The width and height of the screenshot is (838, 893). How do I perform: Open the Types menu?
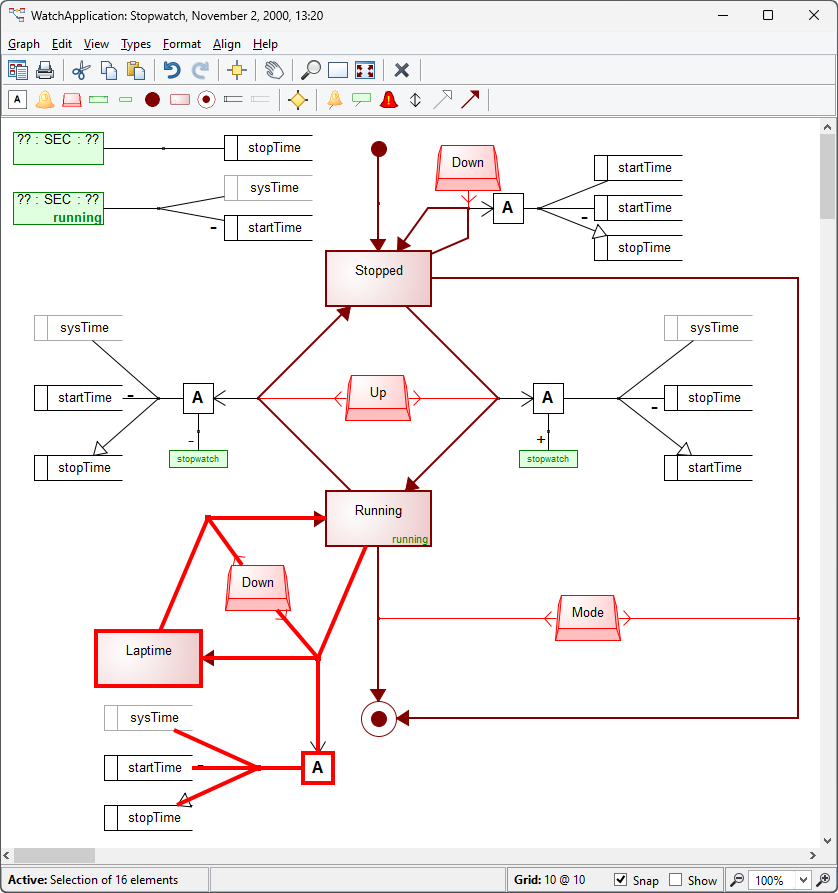[x=136, y=44]
